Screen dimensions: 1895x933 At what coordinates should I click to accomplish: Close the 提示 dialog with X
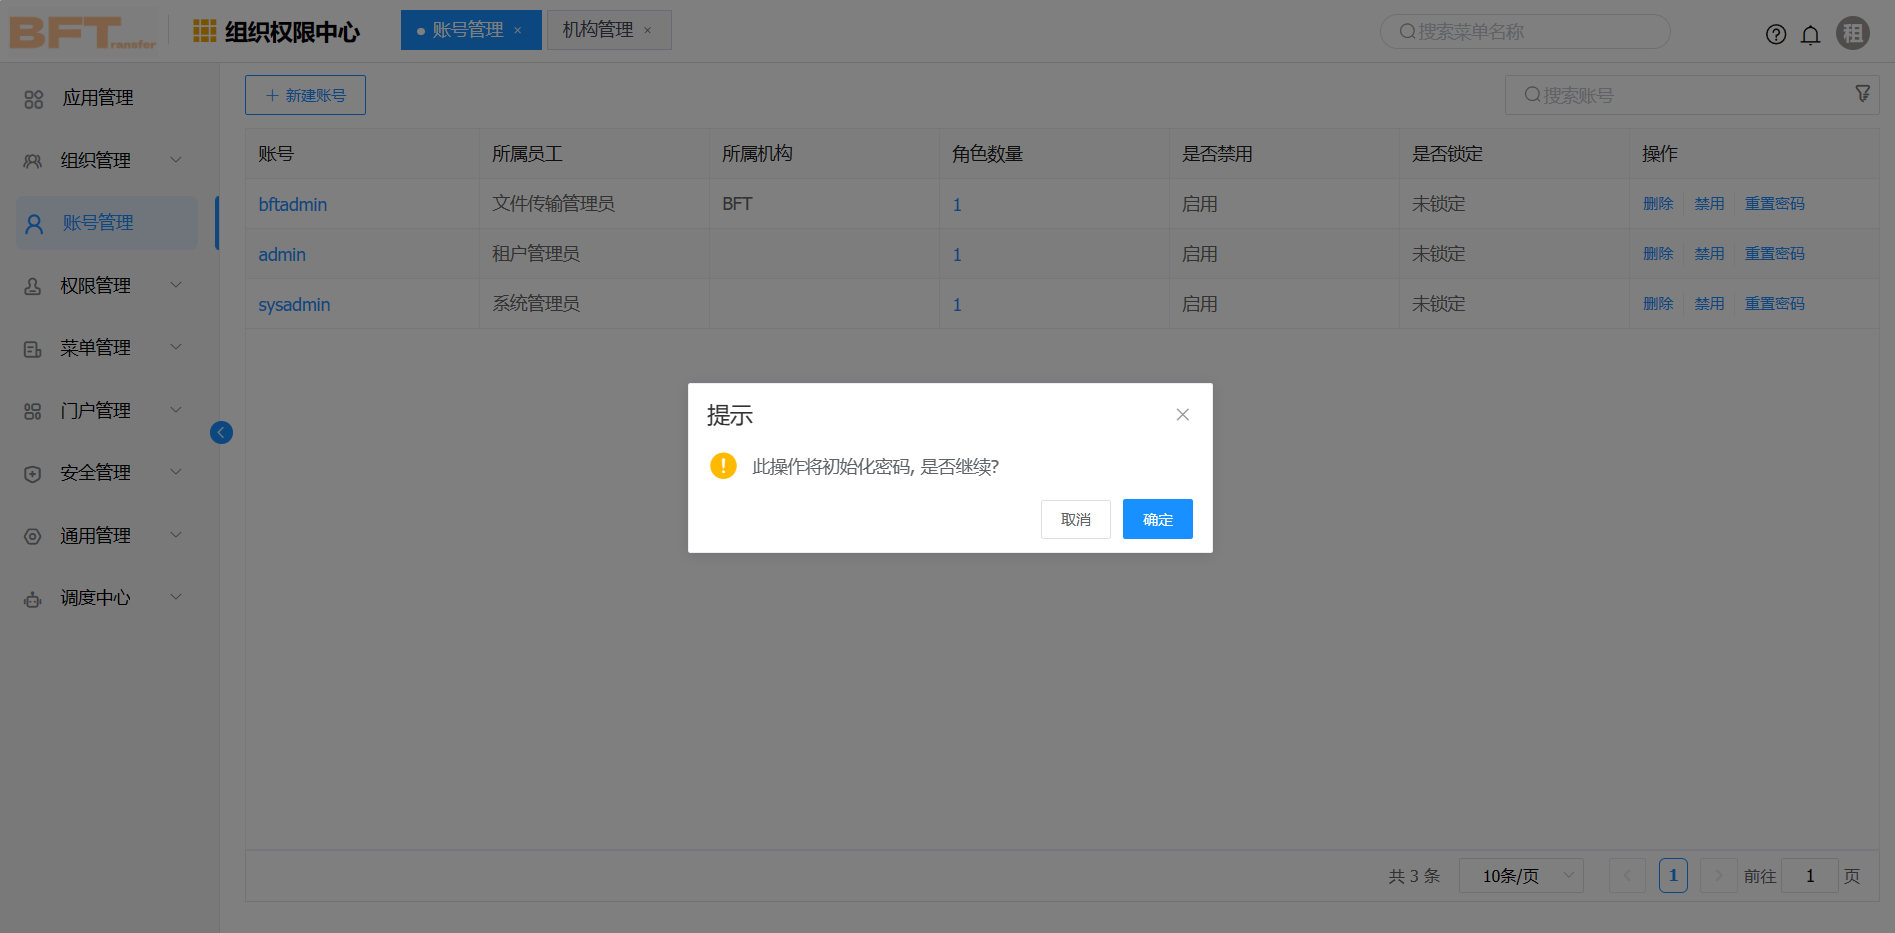[1182, 414]
